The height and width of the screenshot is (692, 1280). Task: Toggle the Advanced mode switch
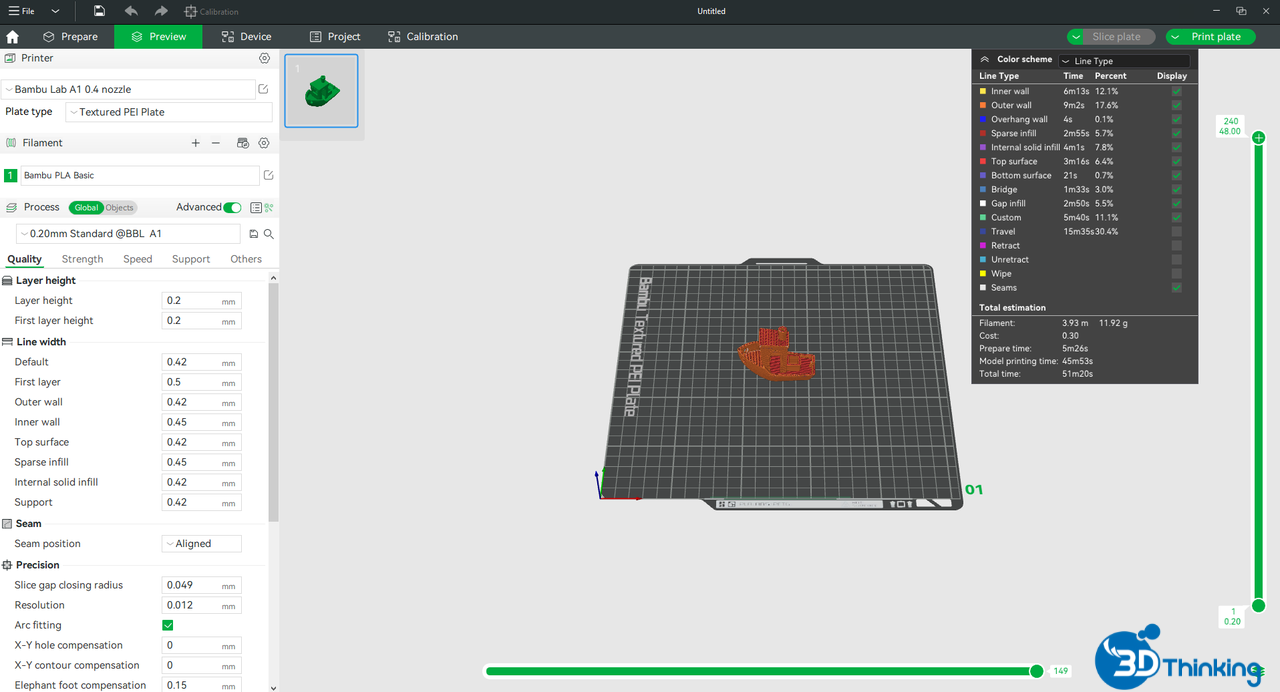[x=232, y=207]
